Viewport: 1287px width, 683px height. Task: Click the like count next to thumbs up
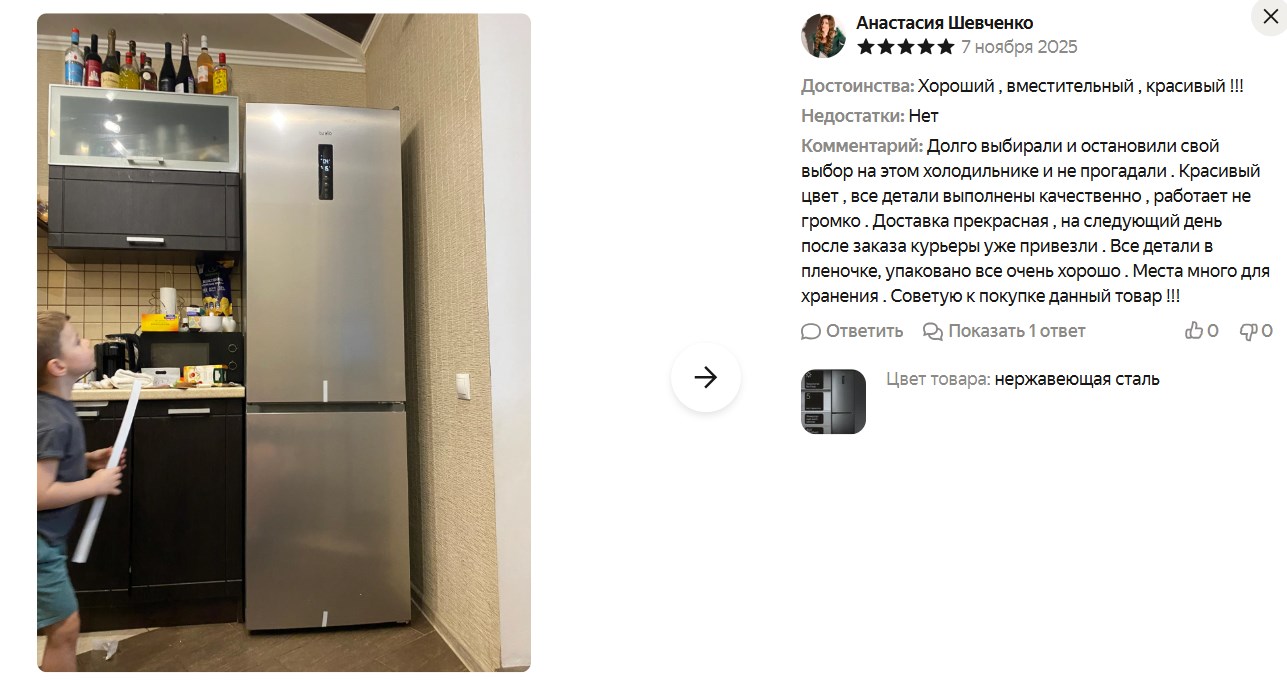pyautogui.click(x=1213, y=331)
